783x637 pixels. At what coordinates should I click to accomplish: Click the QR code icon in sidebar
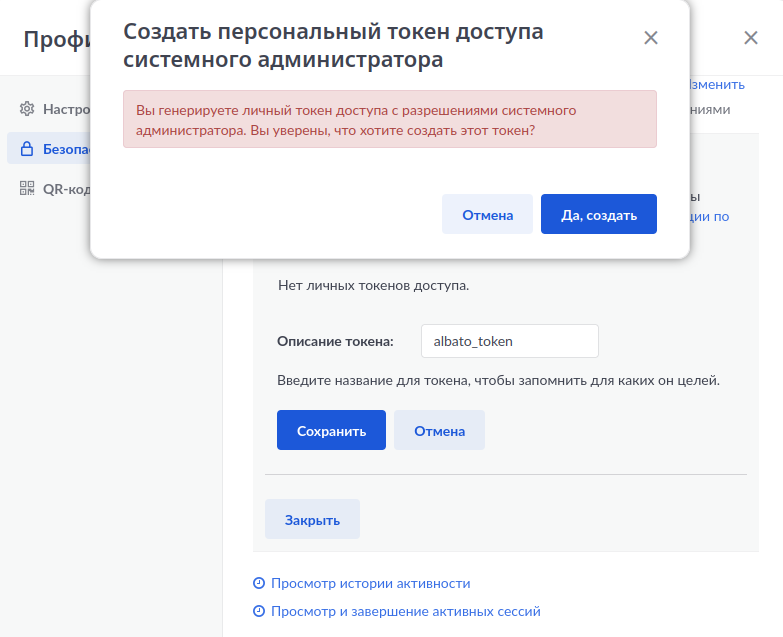point(27,189)
